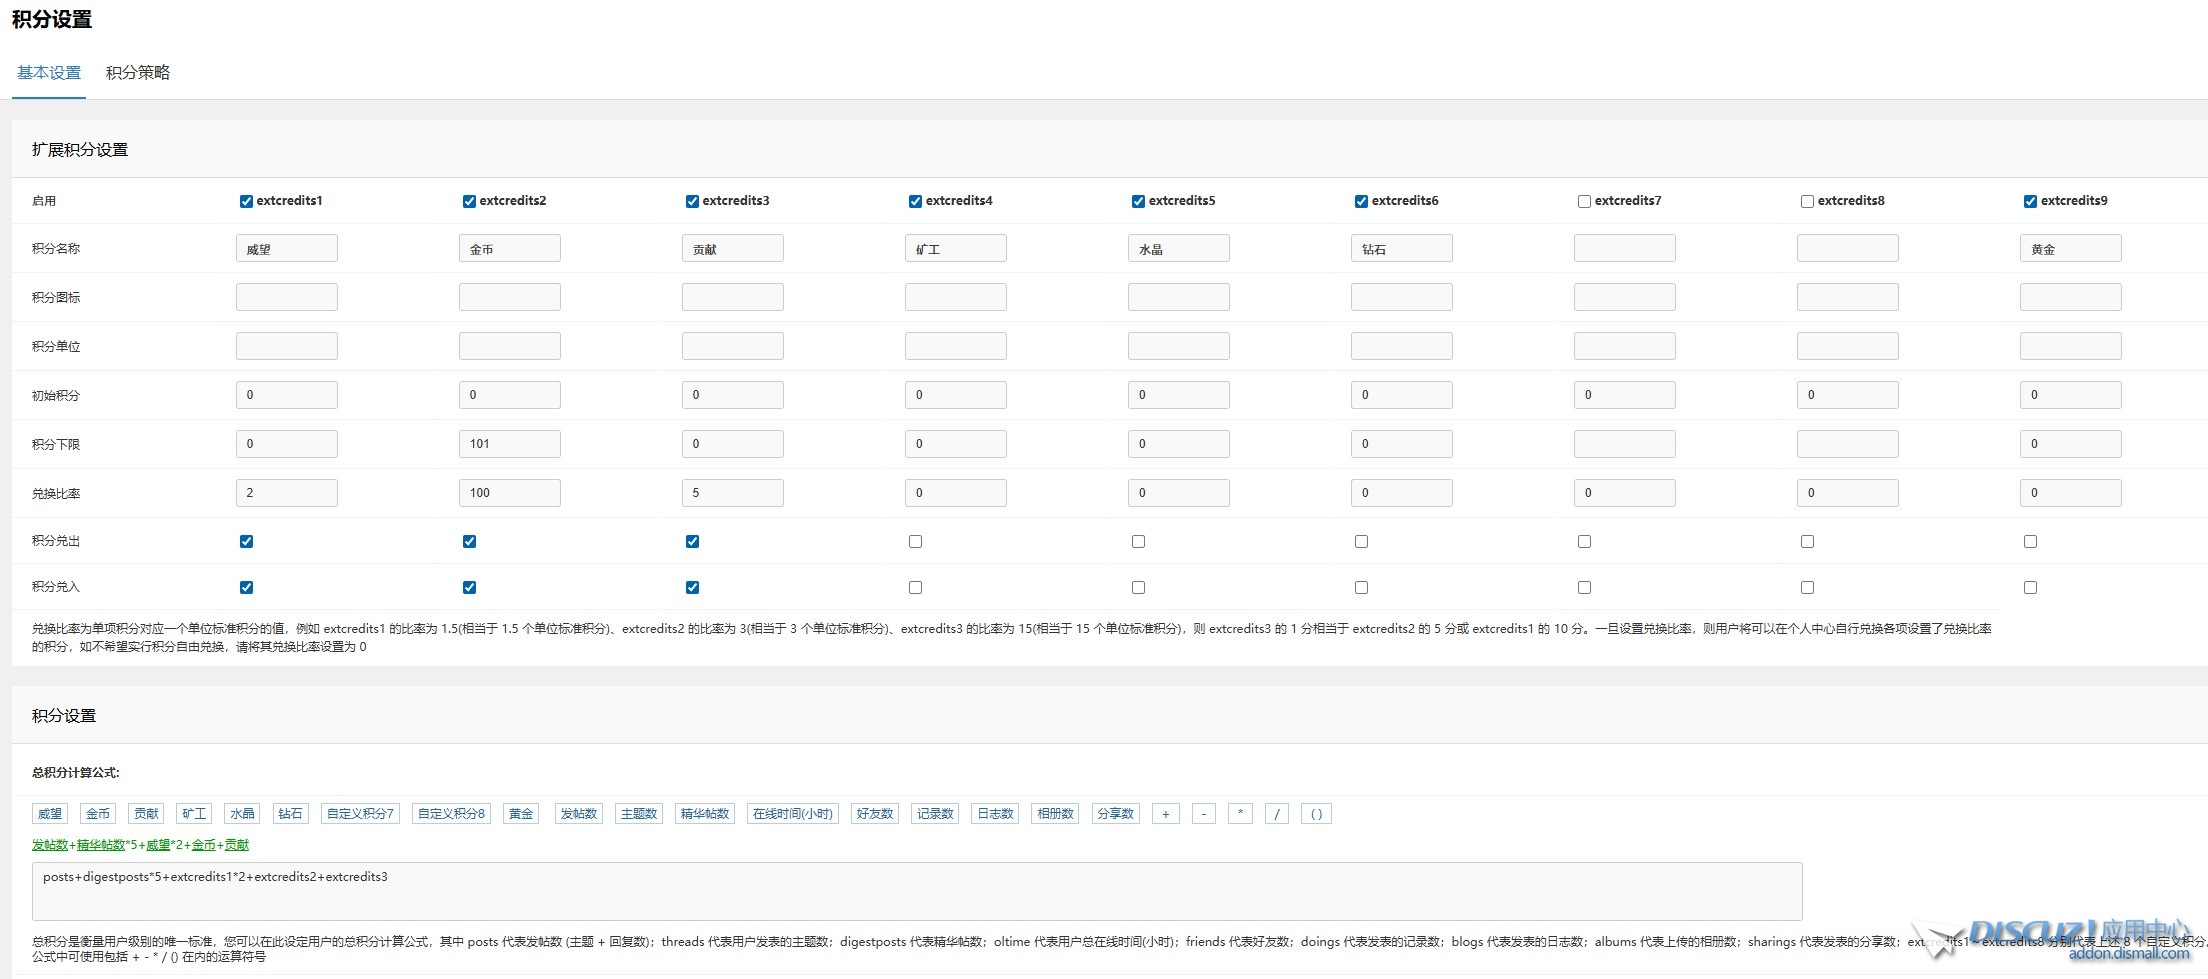Image resolution: width=2208 pixels, height=979 pixels.
Task: Click the total credits formula textarea
Action: (917, 891)
